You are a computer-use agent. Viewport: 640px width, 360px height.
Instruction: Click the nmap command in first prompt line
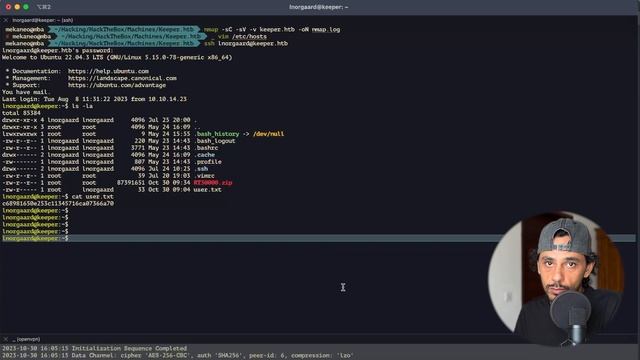272,29
